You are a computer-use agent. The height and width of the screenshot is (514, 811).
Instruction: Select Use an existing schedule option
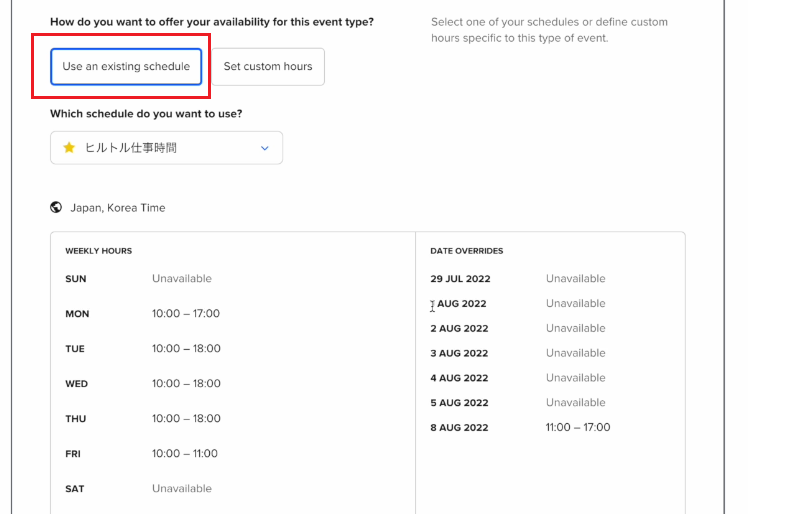coord(126,67)
